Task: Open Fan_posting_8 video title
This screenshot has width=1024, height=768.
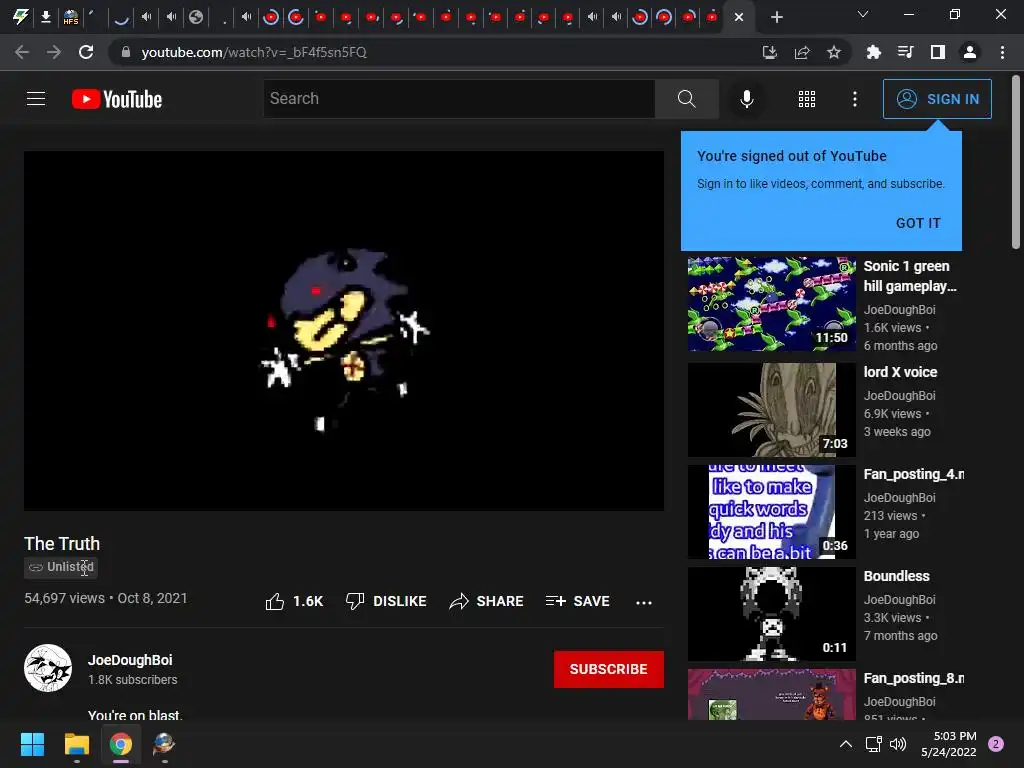Action: (913, 678)
